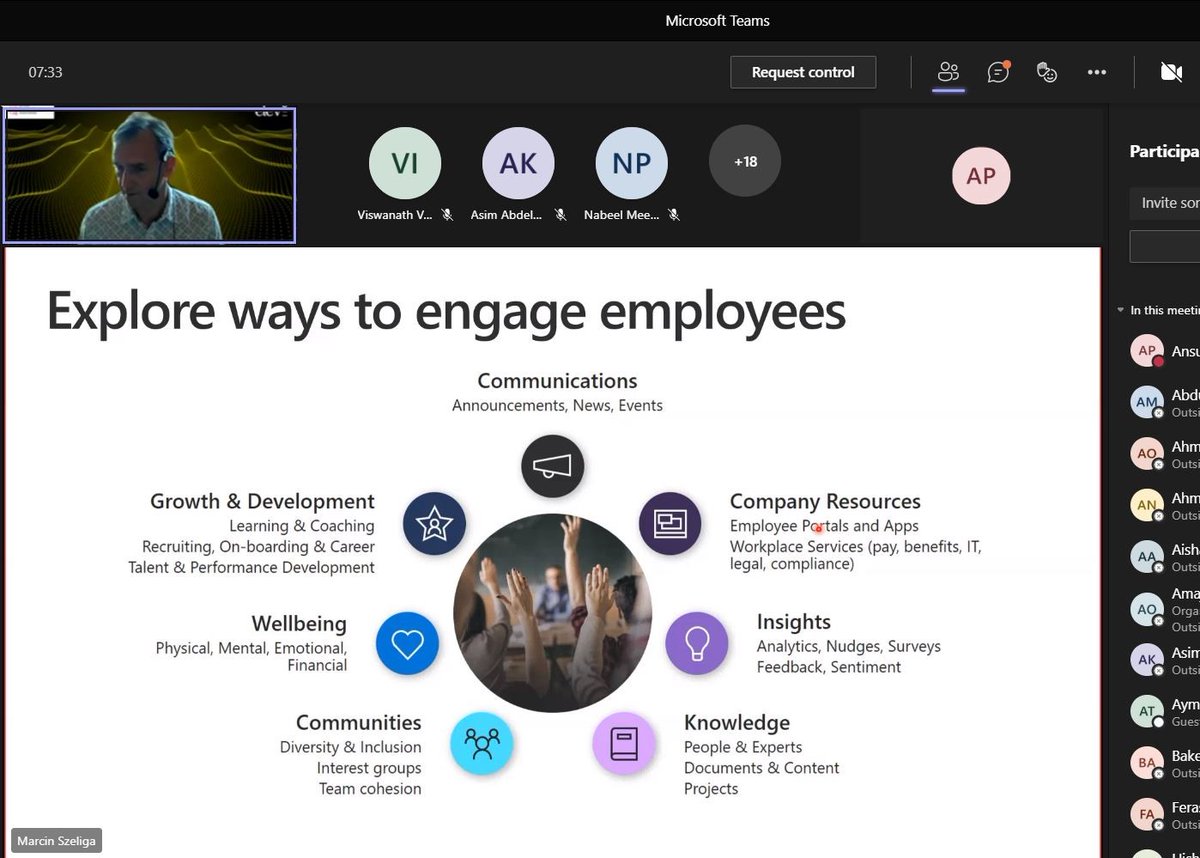Select the AA avatar for Aisha
Viewport: 1200px width, 858px height.
[1147, 557]
